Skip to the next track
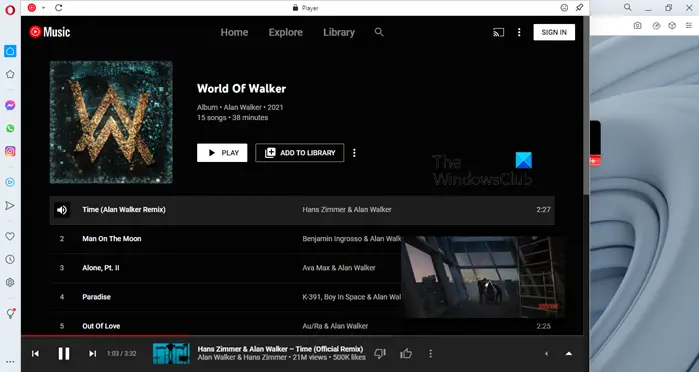The image size is (700, 373). [x=92, y=354]
